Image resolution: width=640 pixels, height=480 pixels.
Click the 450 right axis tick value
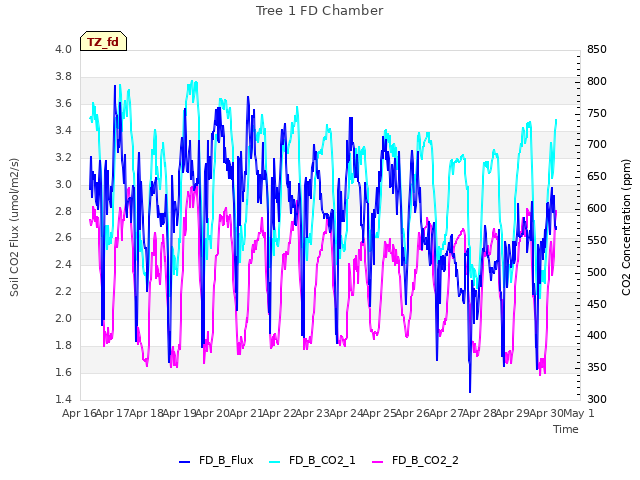(597, 304)
